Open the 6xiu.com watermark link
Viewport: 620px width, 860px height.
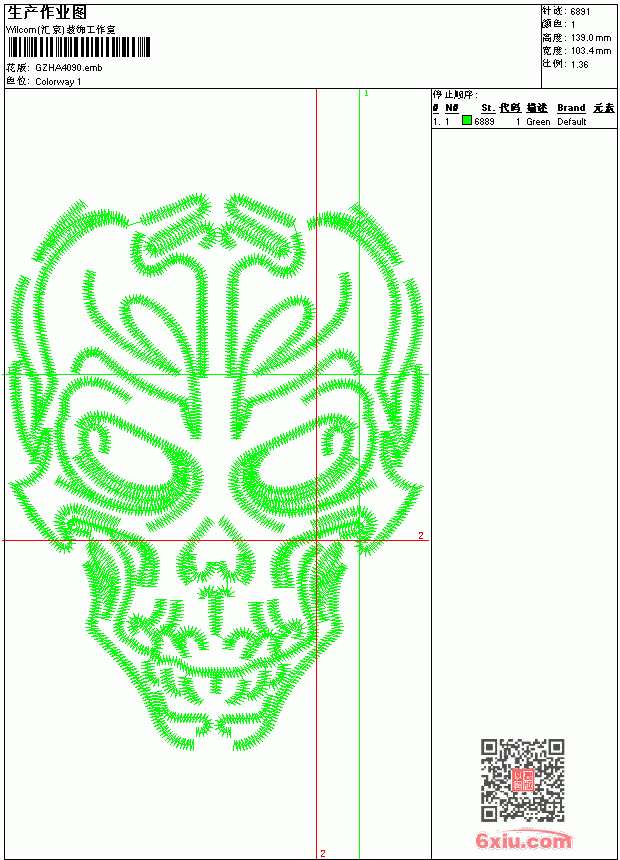click(524, 840)
